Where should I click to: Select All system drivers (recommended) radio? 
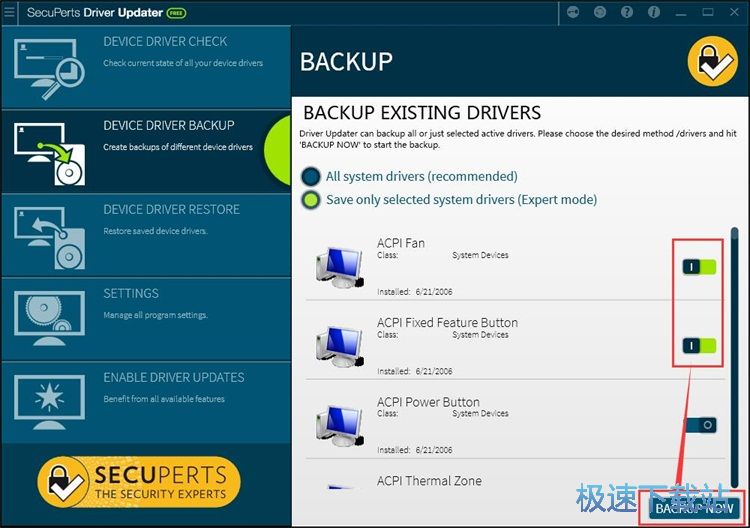pos(310,176)
